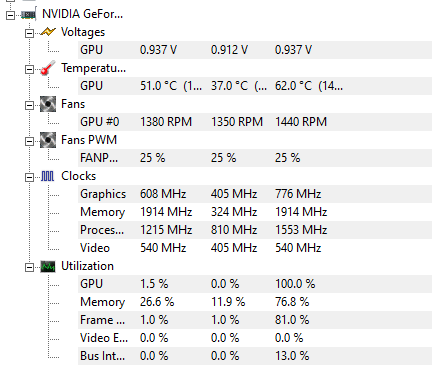The width and height of the screenshot is (432, 373).
Task: Click the Voltages lightning bolt icon
Action: tap(48, 32)
